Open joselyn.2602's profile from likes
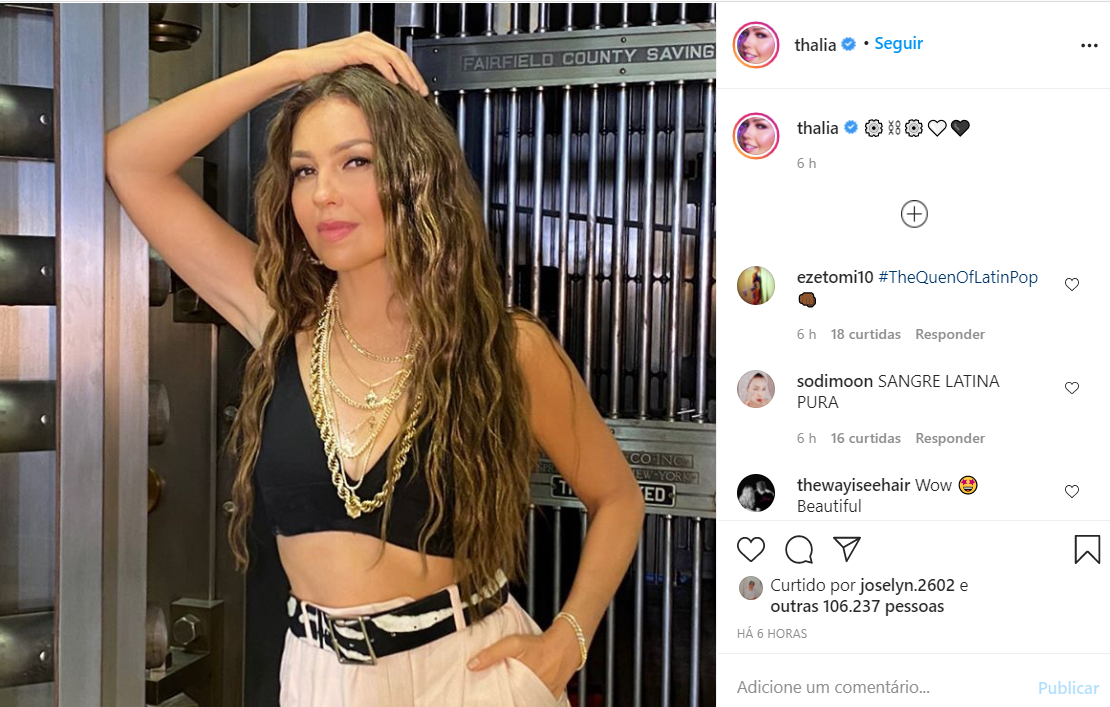This screenshot has height=707, width=1110. coord(908,585)
